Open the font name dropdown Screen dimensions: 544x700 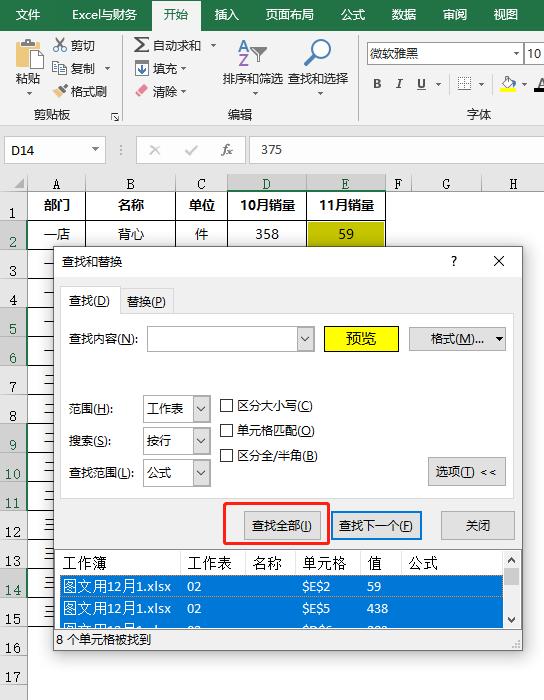pos(516,54)
